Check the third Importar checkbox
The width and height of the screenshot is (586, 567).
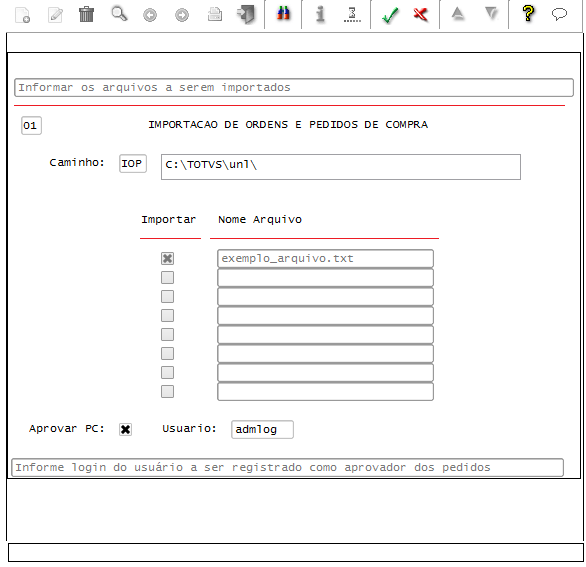[167, 296]
